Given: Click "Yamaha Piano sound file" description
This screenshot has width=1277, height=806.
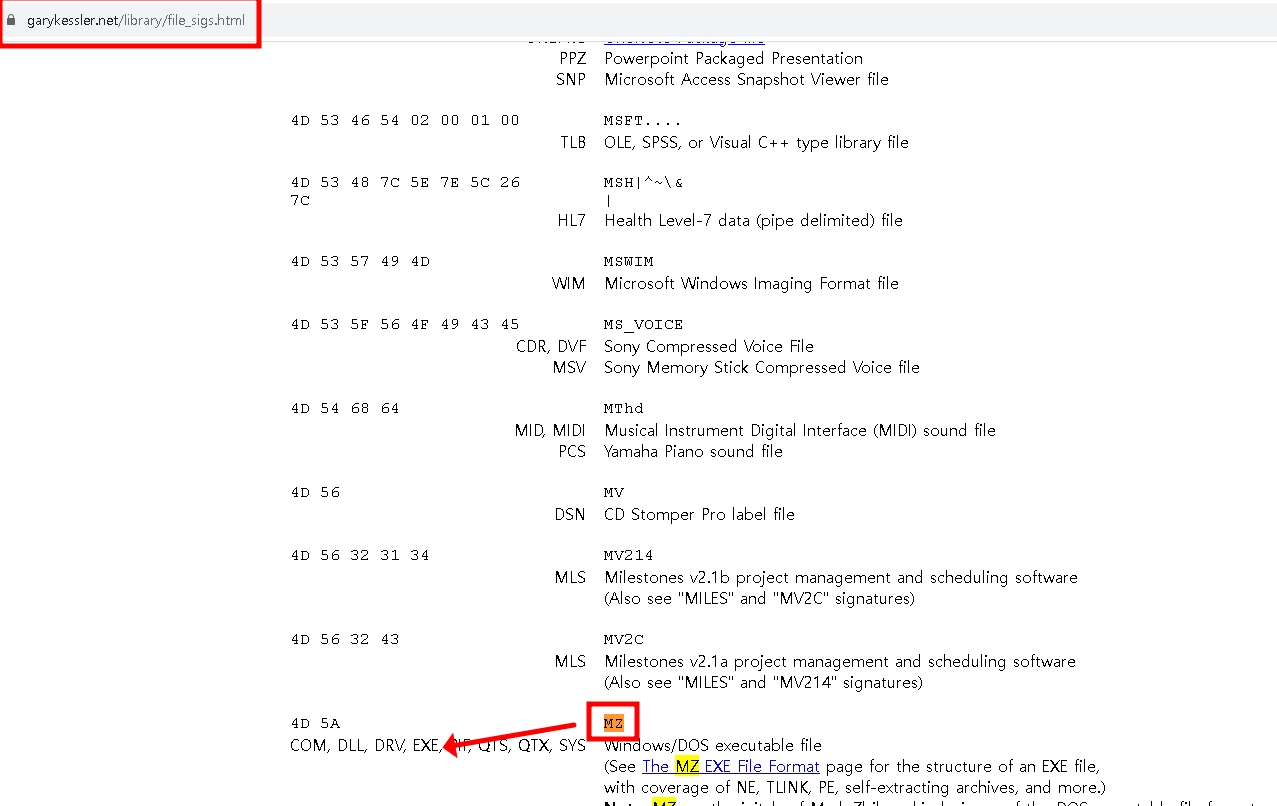Looking at the screenshot, I should click(x=694, y=451).
